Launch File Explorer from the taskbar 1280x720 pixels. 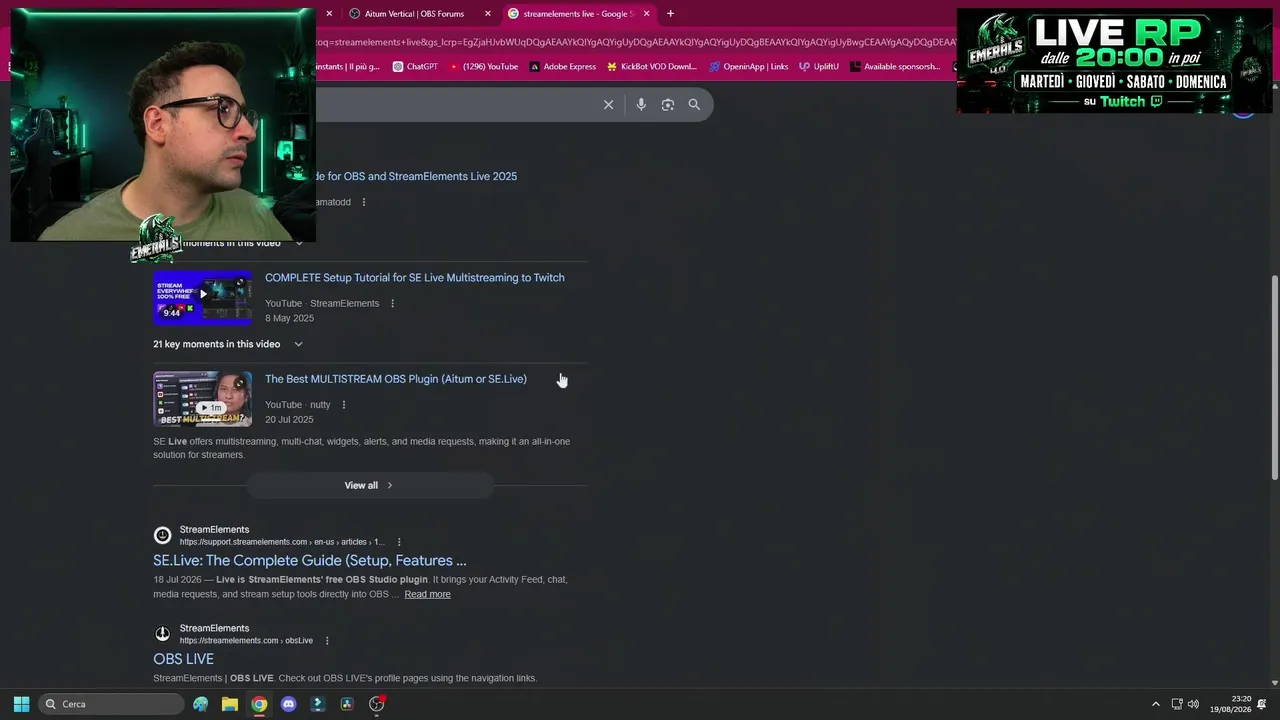point(230,704)
